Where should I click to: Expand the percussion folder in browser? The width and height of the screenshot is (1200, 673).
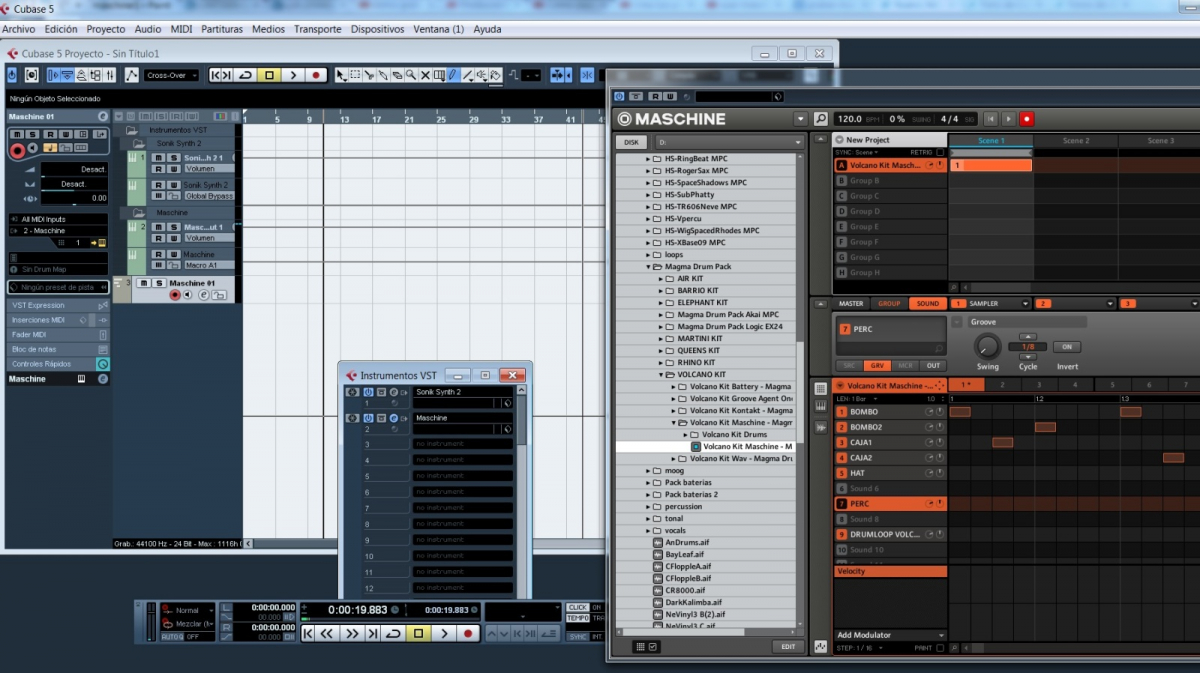click(x=647, y=507)
